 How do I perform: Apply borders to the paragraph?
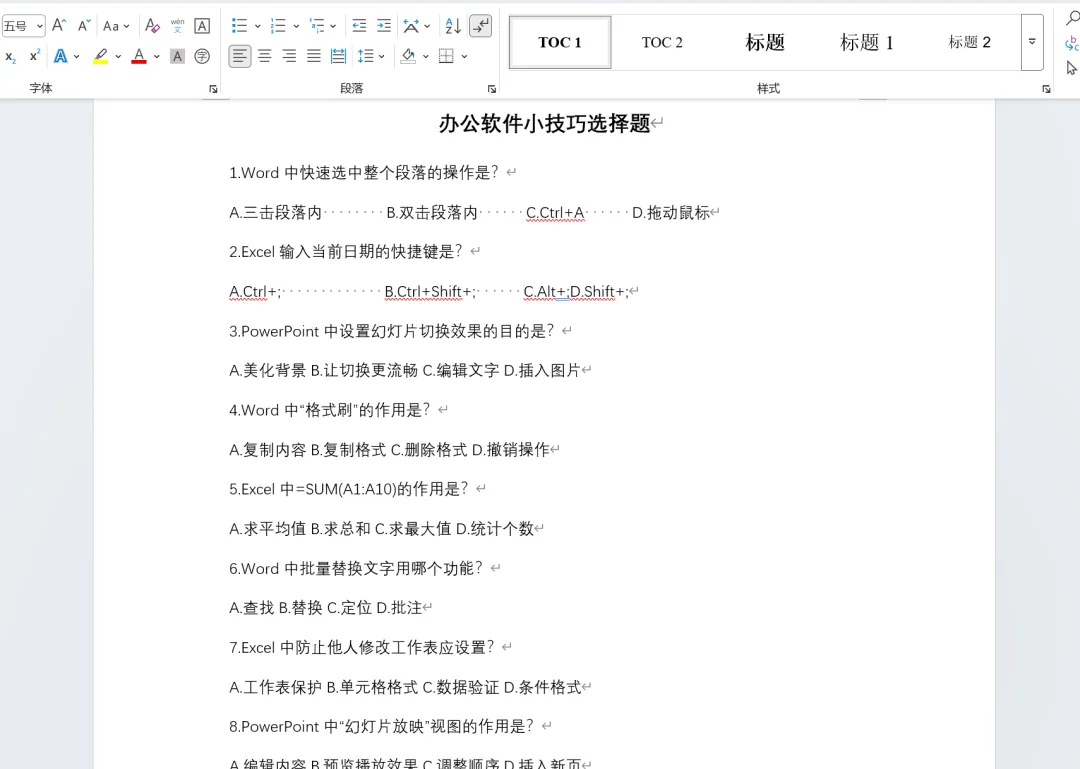446,57
